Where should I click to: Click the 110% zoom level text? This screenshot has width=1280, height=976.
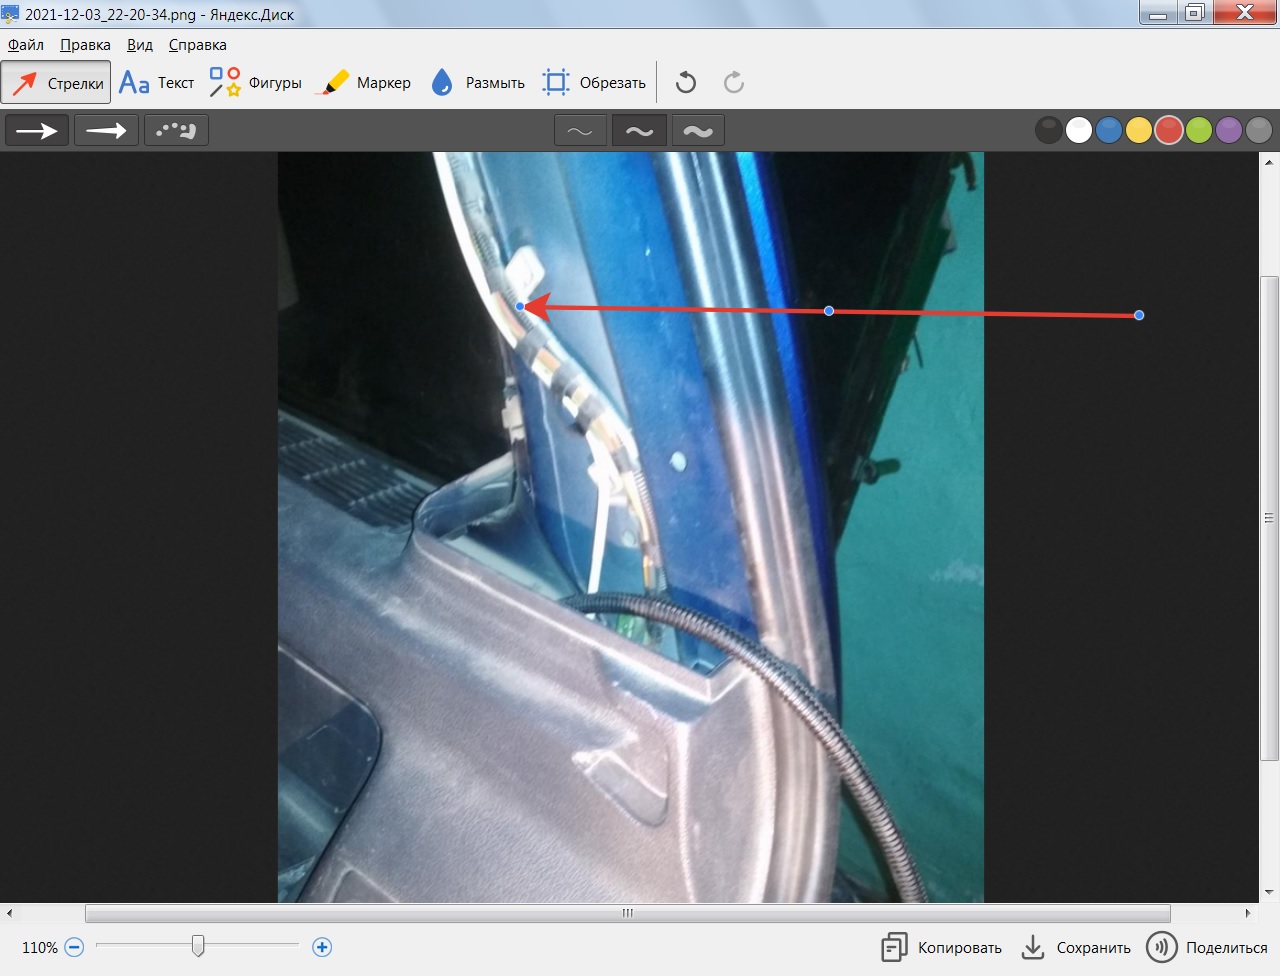coord(40,947)
